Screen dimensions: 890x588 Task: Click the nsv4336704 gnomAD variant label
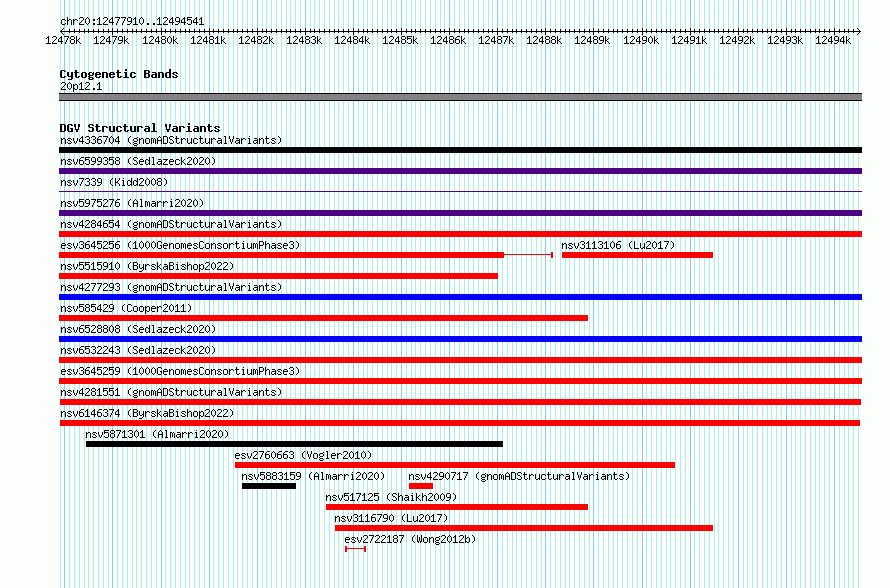(171, 140)
